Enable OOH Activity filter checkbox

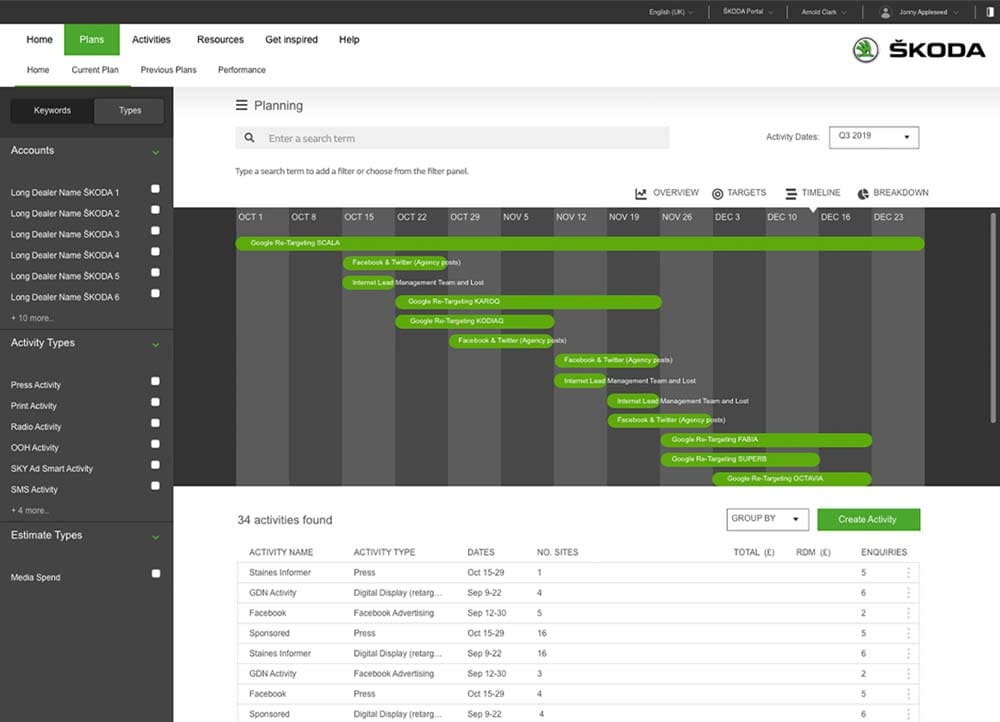pyautogui.click(x=155, y=444)
